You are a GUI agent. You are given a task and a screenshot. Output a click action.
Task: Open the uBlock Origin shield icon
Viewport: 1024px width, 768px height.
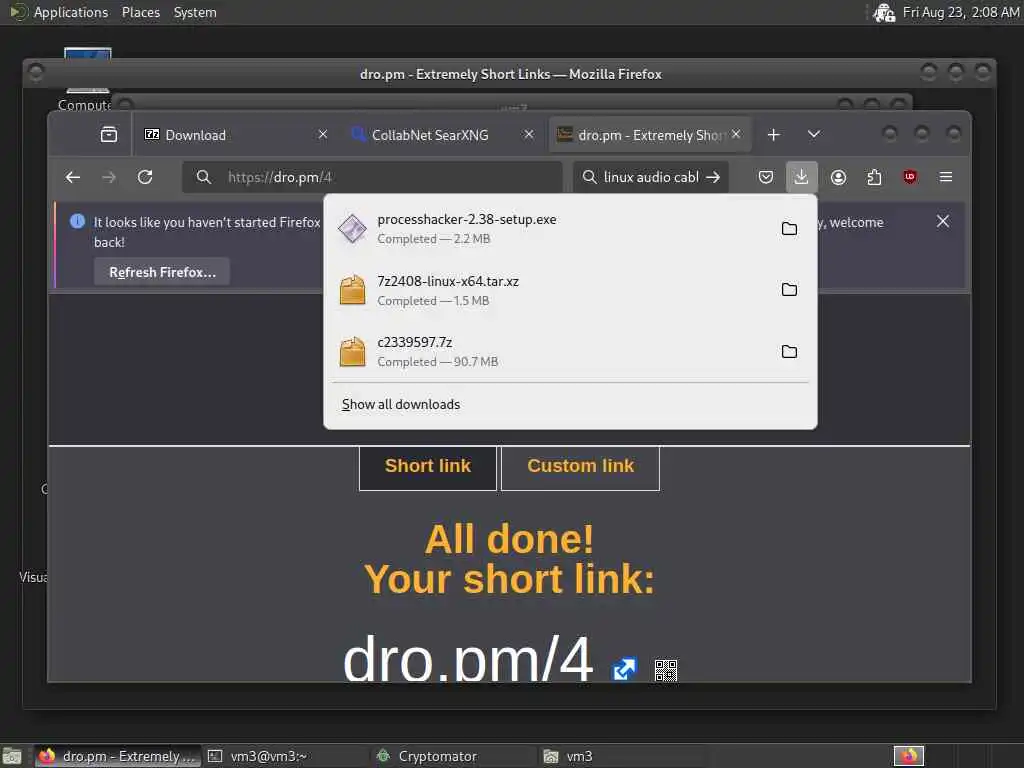coord(910,177)
